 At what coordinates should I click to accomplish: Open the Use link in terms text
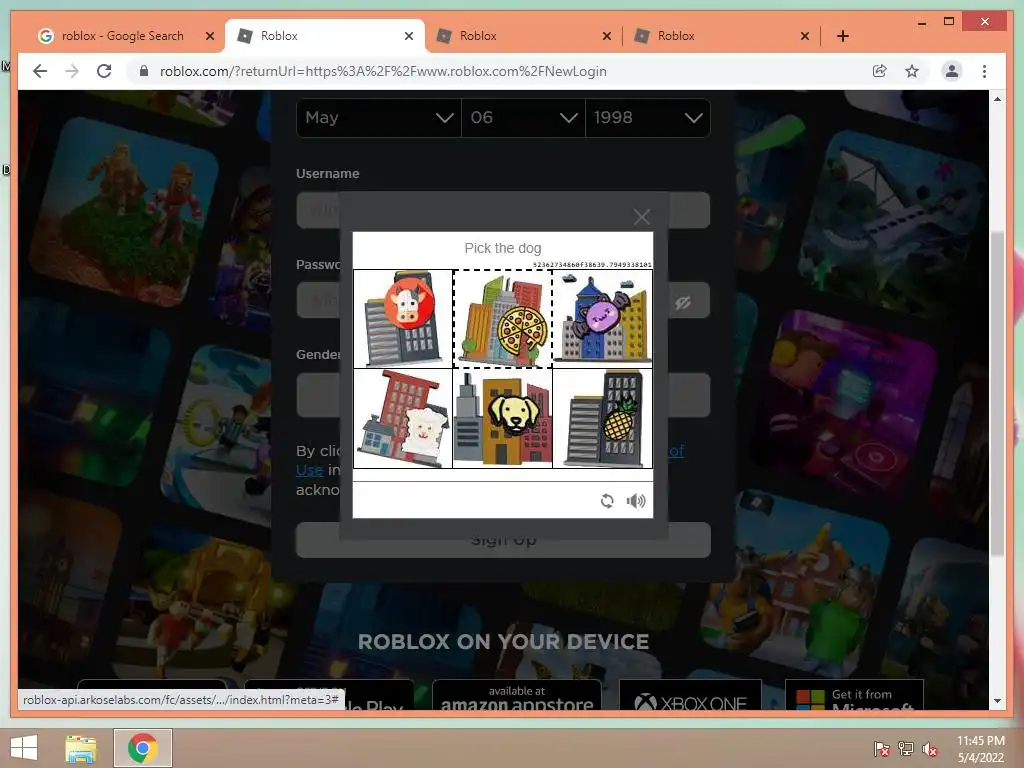point(310,470)
